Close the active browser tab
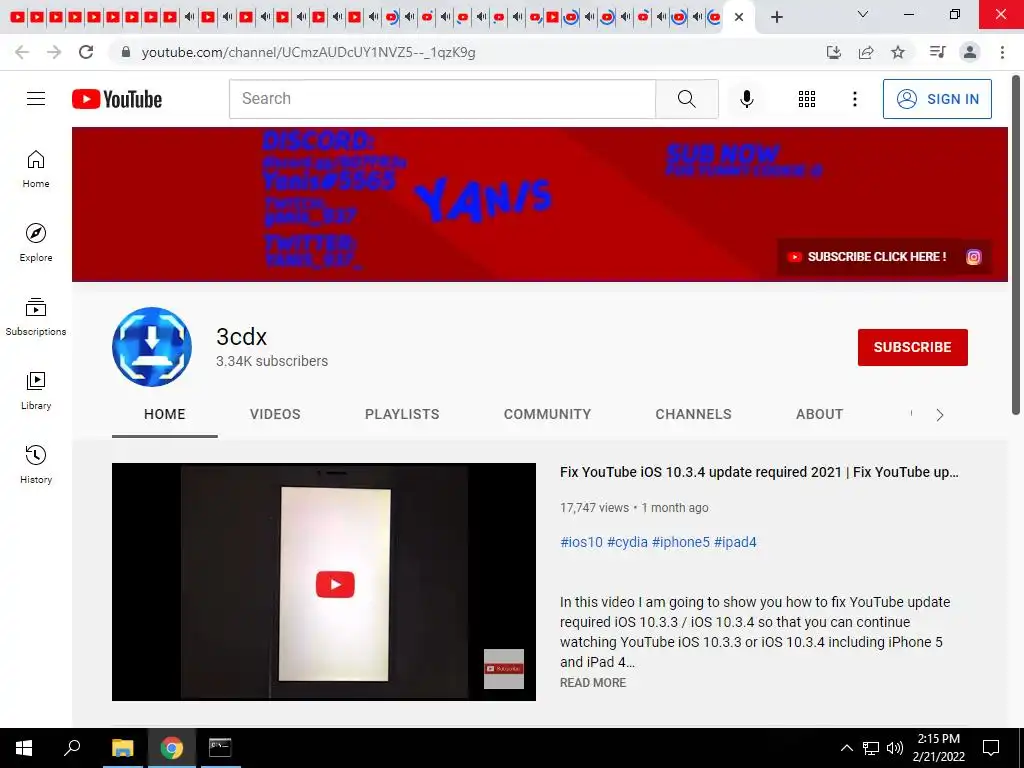Viewport: 1024px width, 768px height. [739, 17]
